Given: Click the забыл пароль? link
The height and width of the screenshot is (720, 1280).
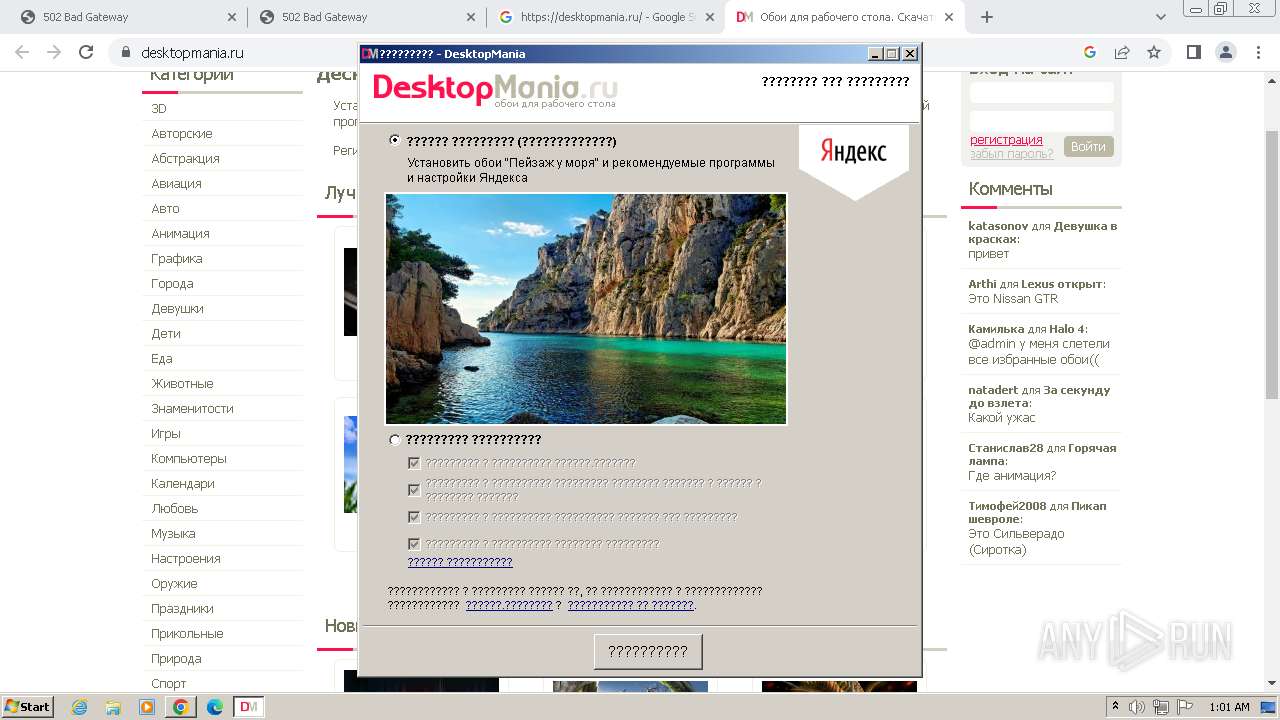Looking at the screenshot, I should point(1011,153).
